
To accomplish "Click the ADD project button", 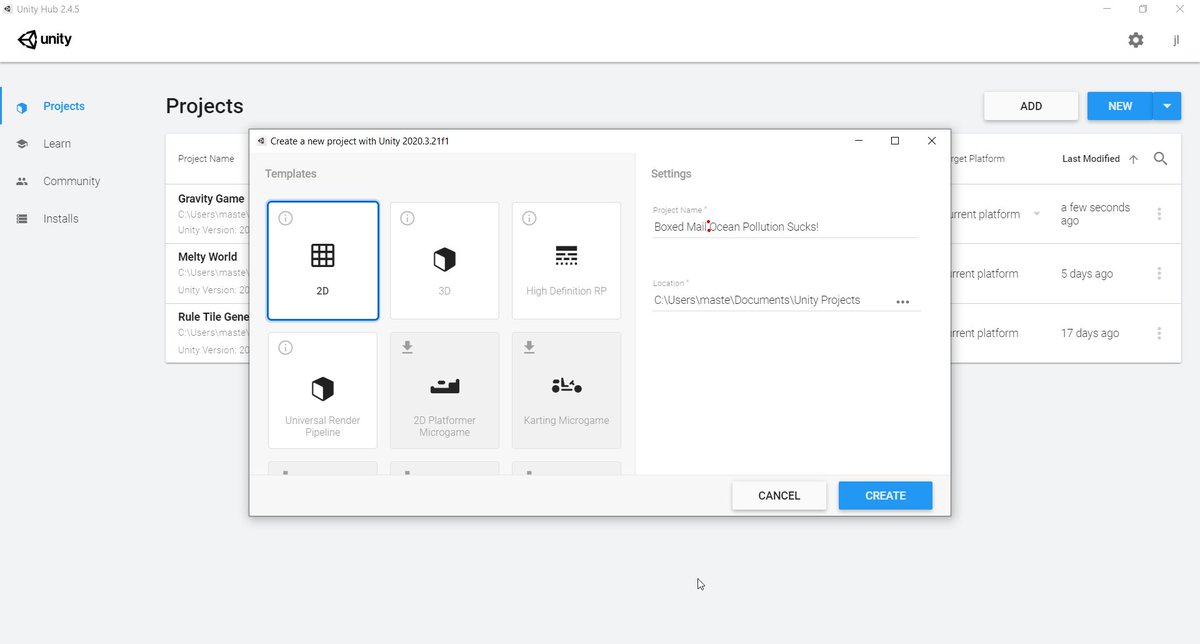I will 1031,106.
